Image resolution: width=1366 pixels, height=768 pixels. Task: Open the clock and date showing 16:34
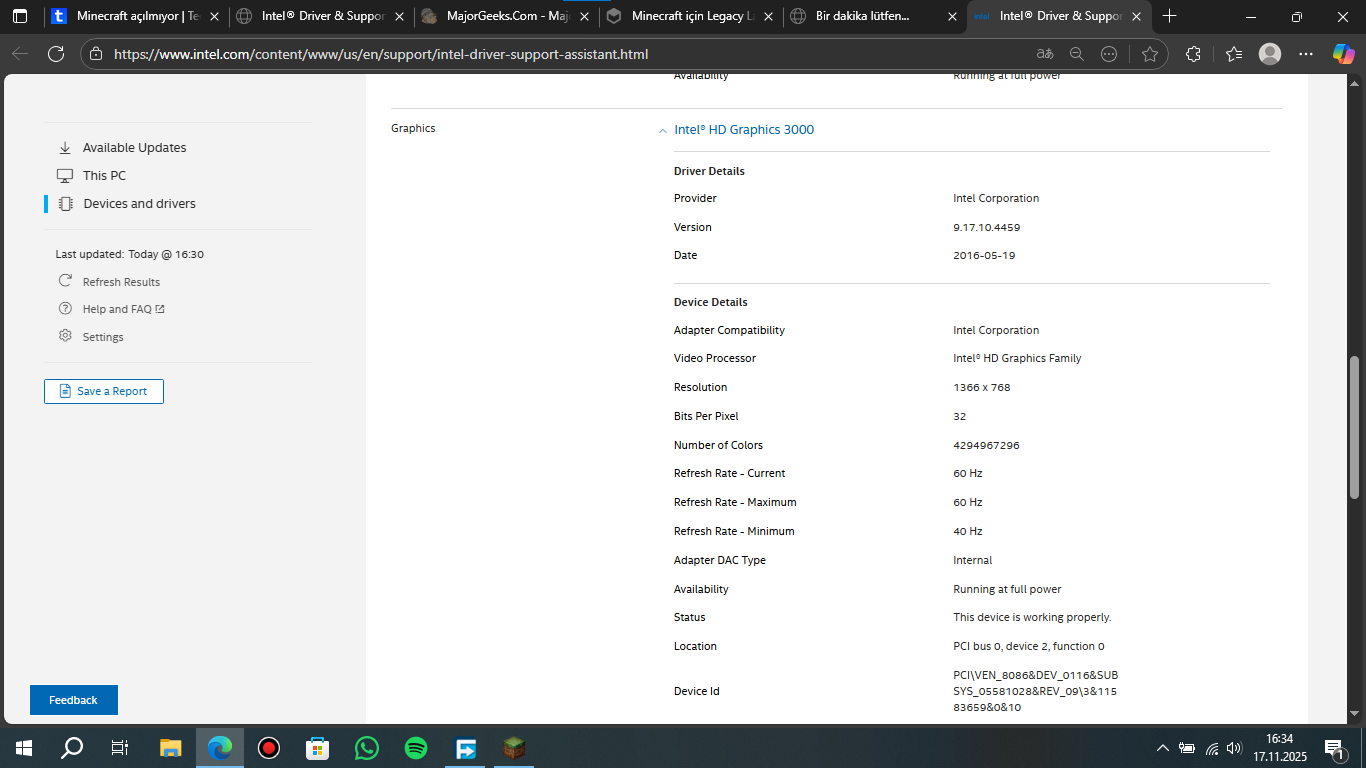1279,748
